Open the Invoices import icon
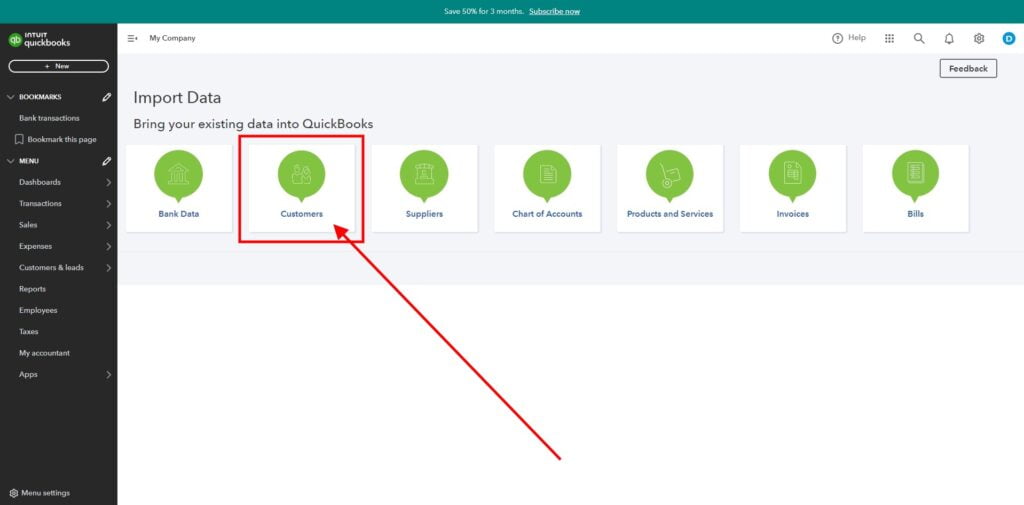Image resolution: width=1024 pixels, height=505 pixels. coord(792,174)
